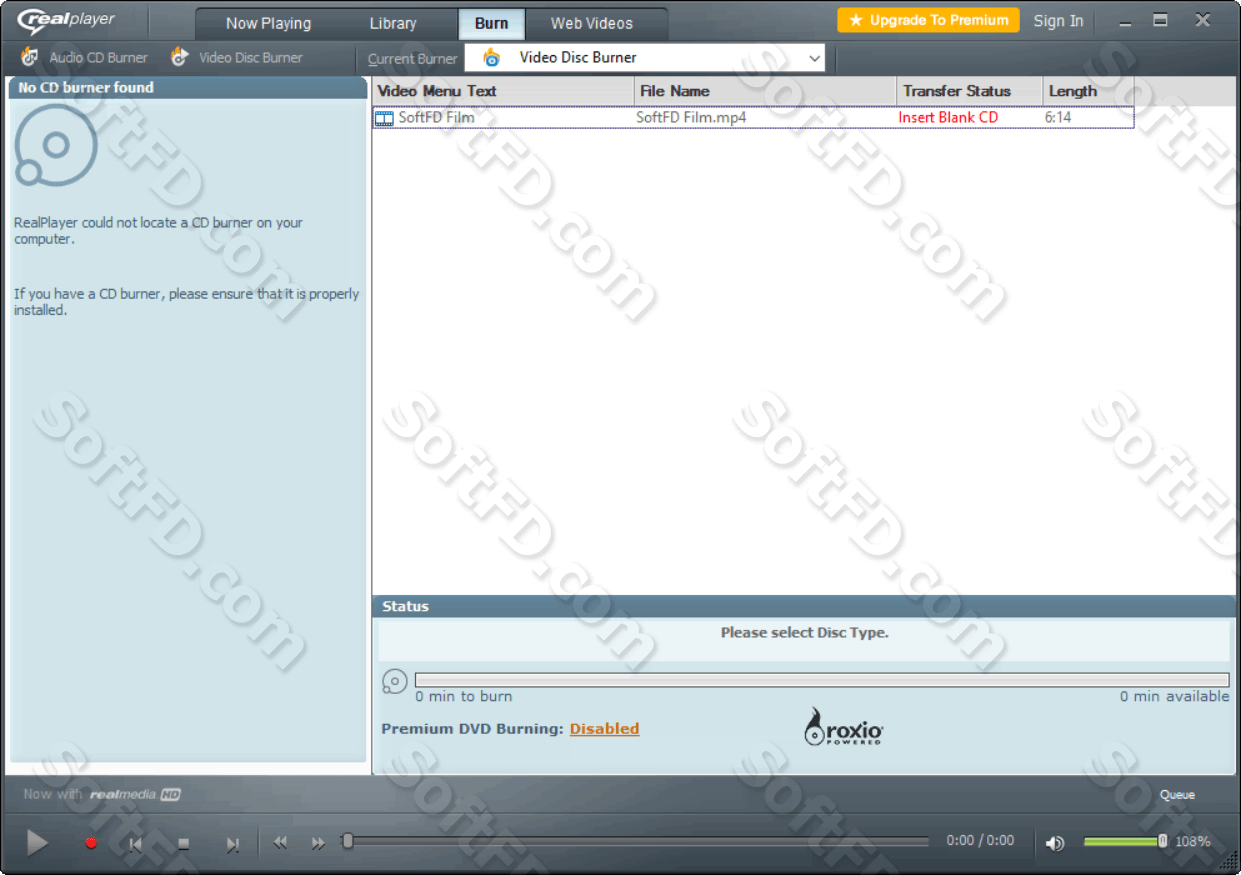Skip to the next track

[x=232, y=844]
